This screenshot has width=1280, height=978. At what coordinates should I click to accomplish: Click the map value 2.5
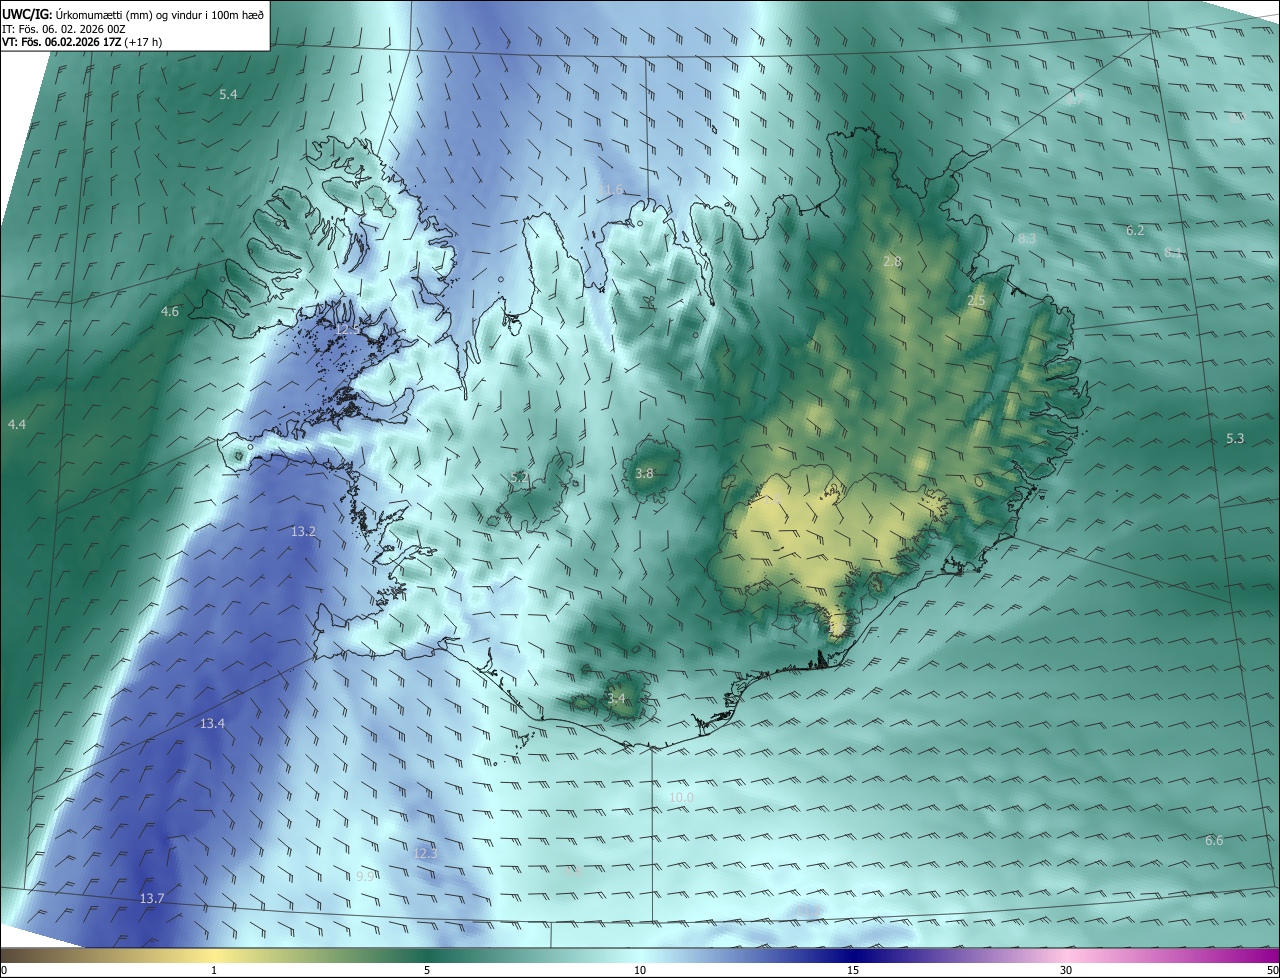[x=976, y=301]
